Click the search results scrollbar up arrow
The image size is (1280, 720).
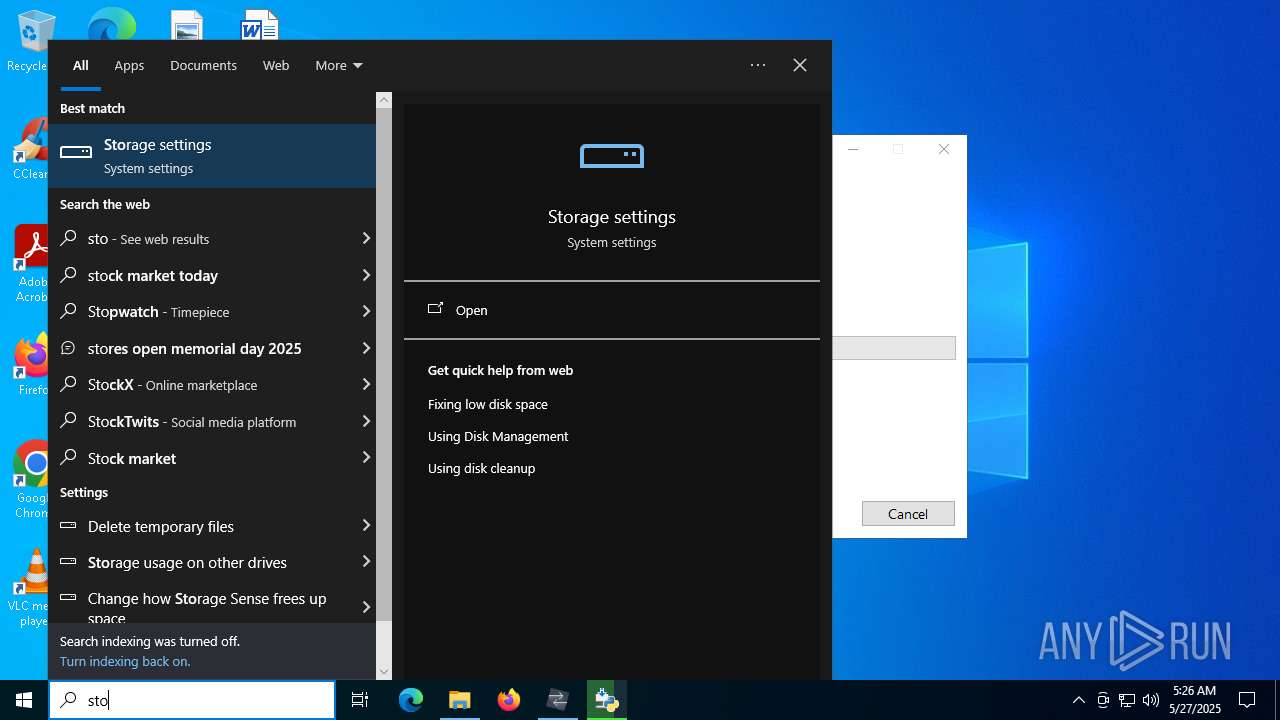pos(384,100)
